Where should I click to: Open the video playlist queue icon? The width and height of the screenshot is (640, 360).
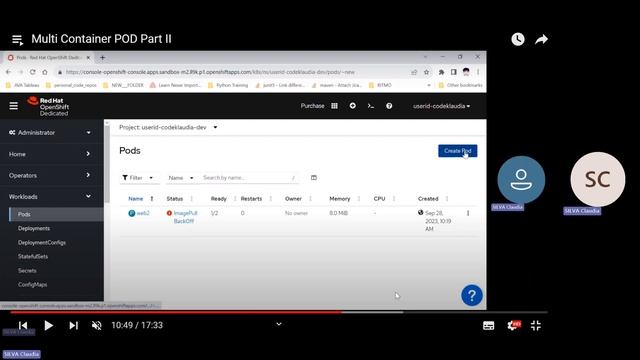coord(17,40)
